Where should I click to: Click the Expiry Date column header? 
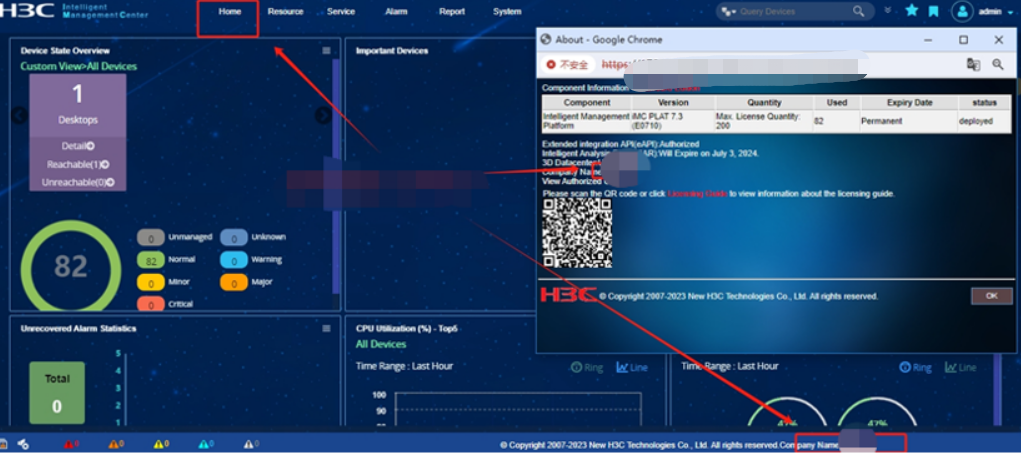(909, 102)
